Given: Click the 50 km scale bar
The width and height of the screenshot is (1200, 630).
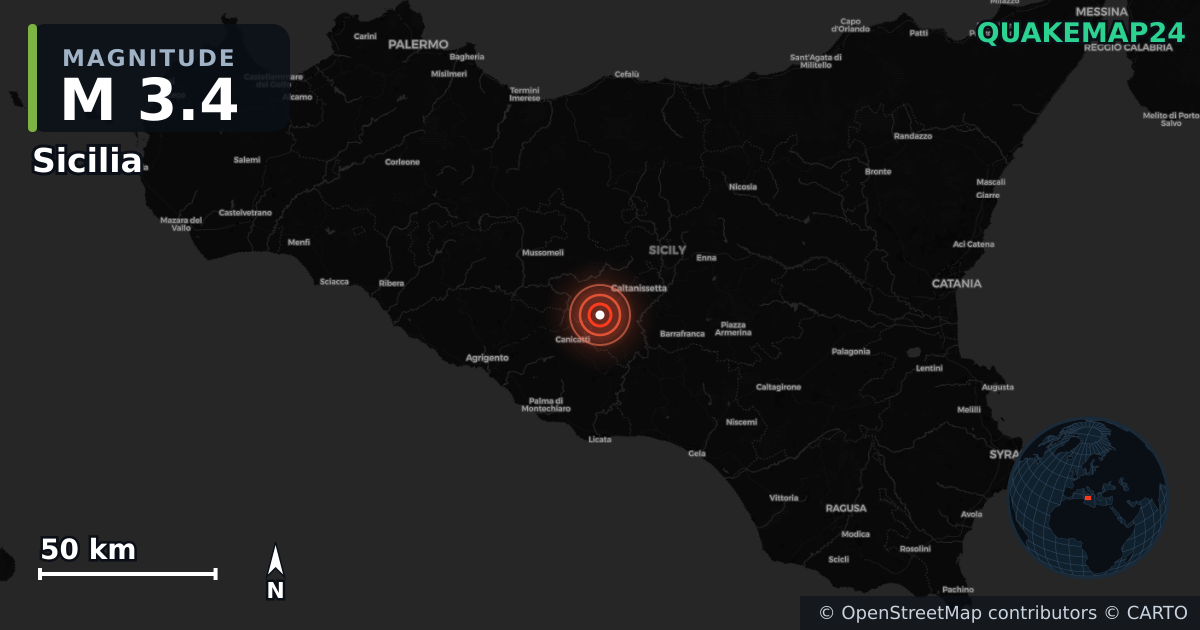Looking at the screenshot, I should click(127, 573).
